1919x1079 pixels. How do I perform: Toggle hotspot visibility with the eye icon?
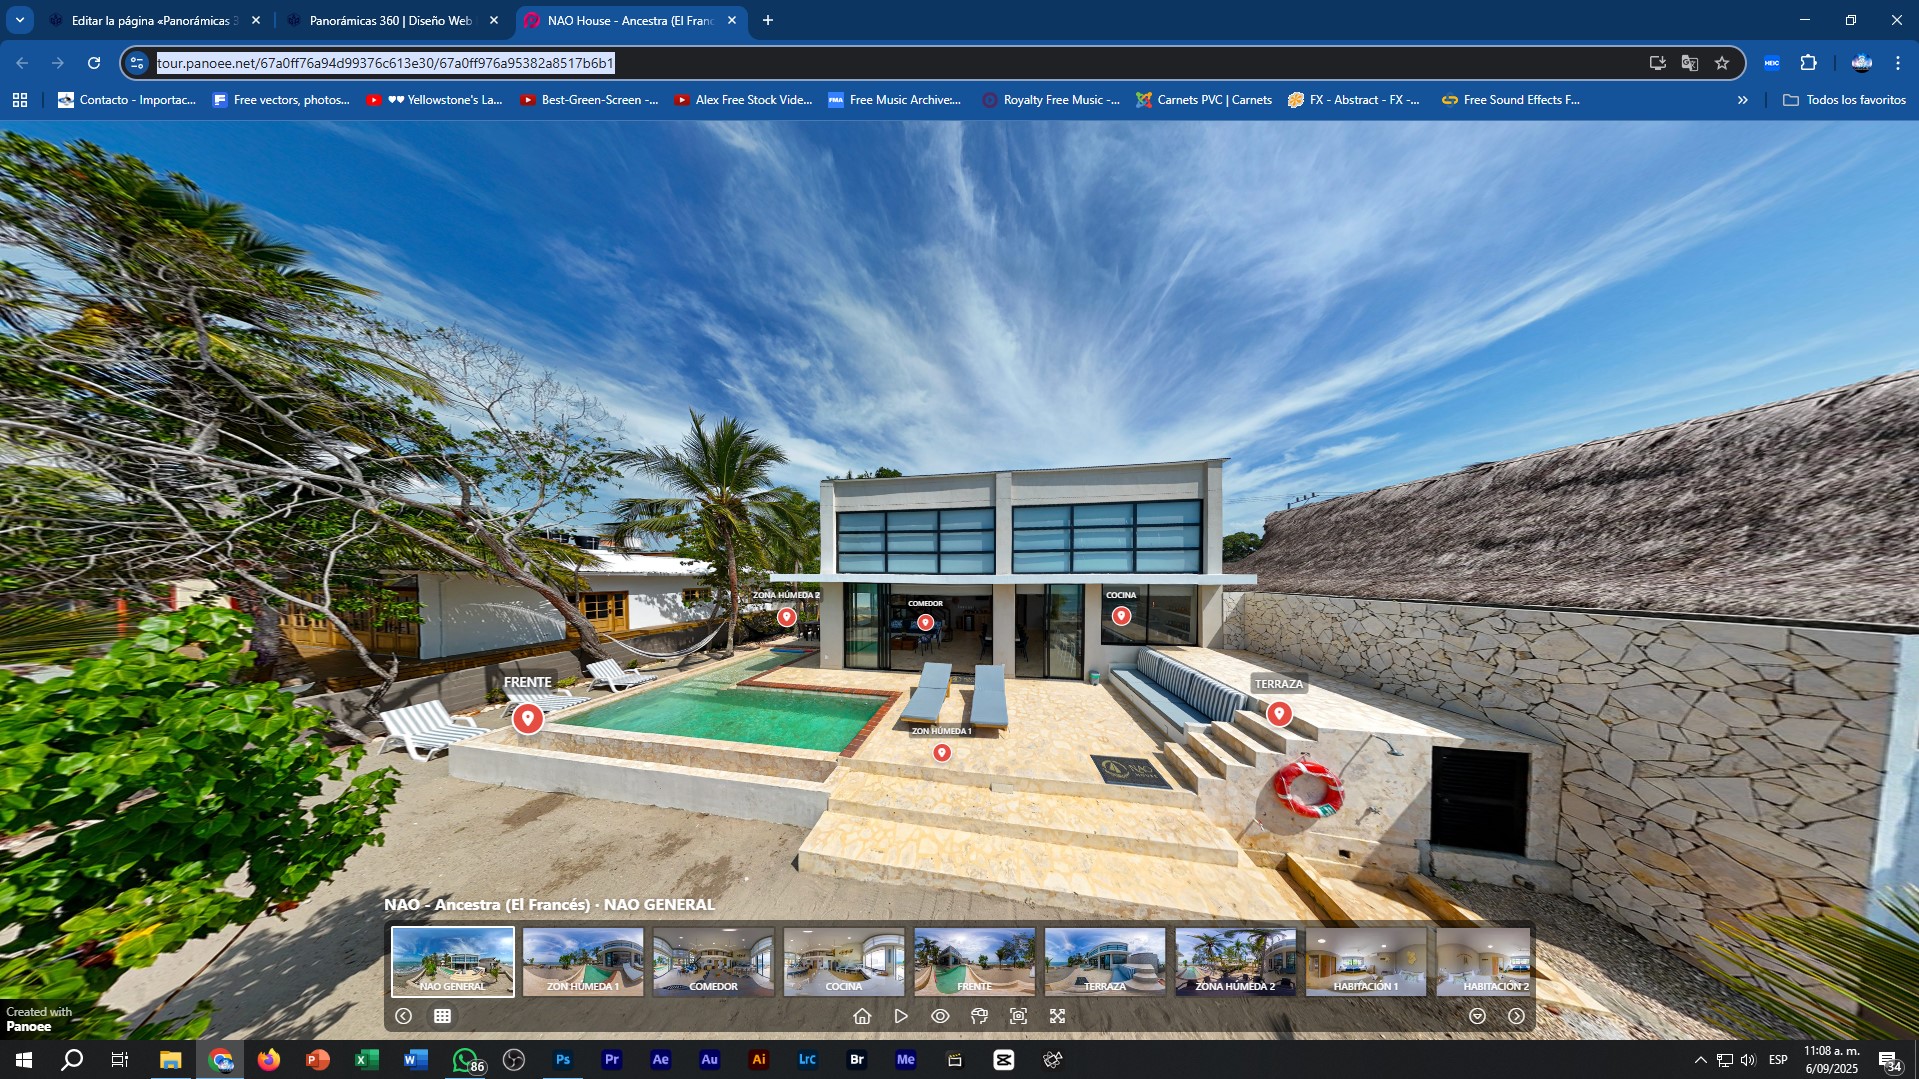(x=940, y=1016)
